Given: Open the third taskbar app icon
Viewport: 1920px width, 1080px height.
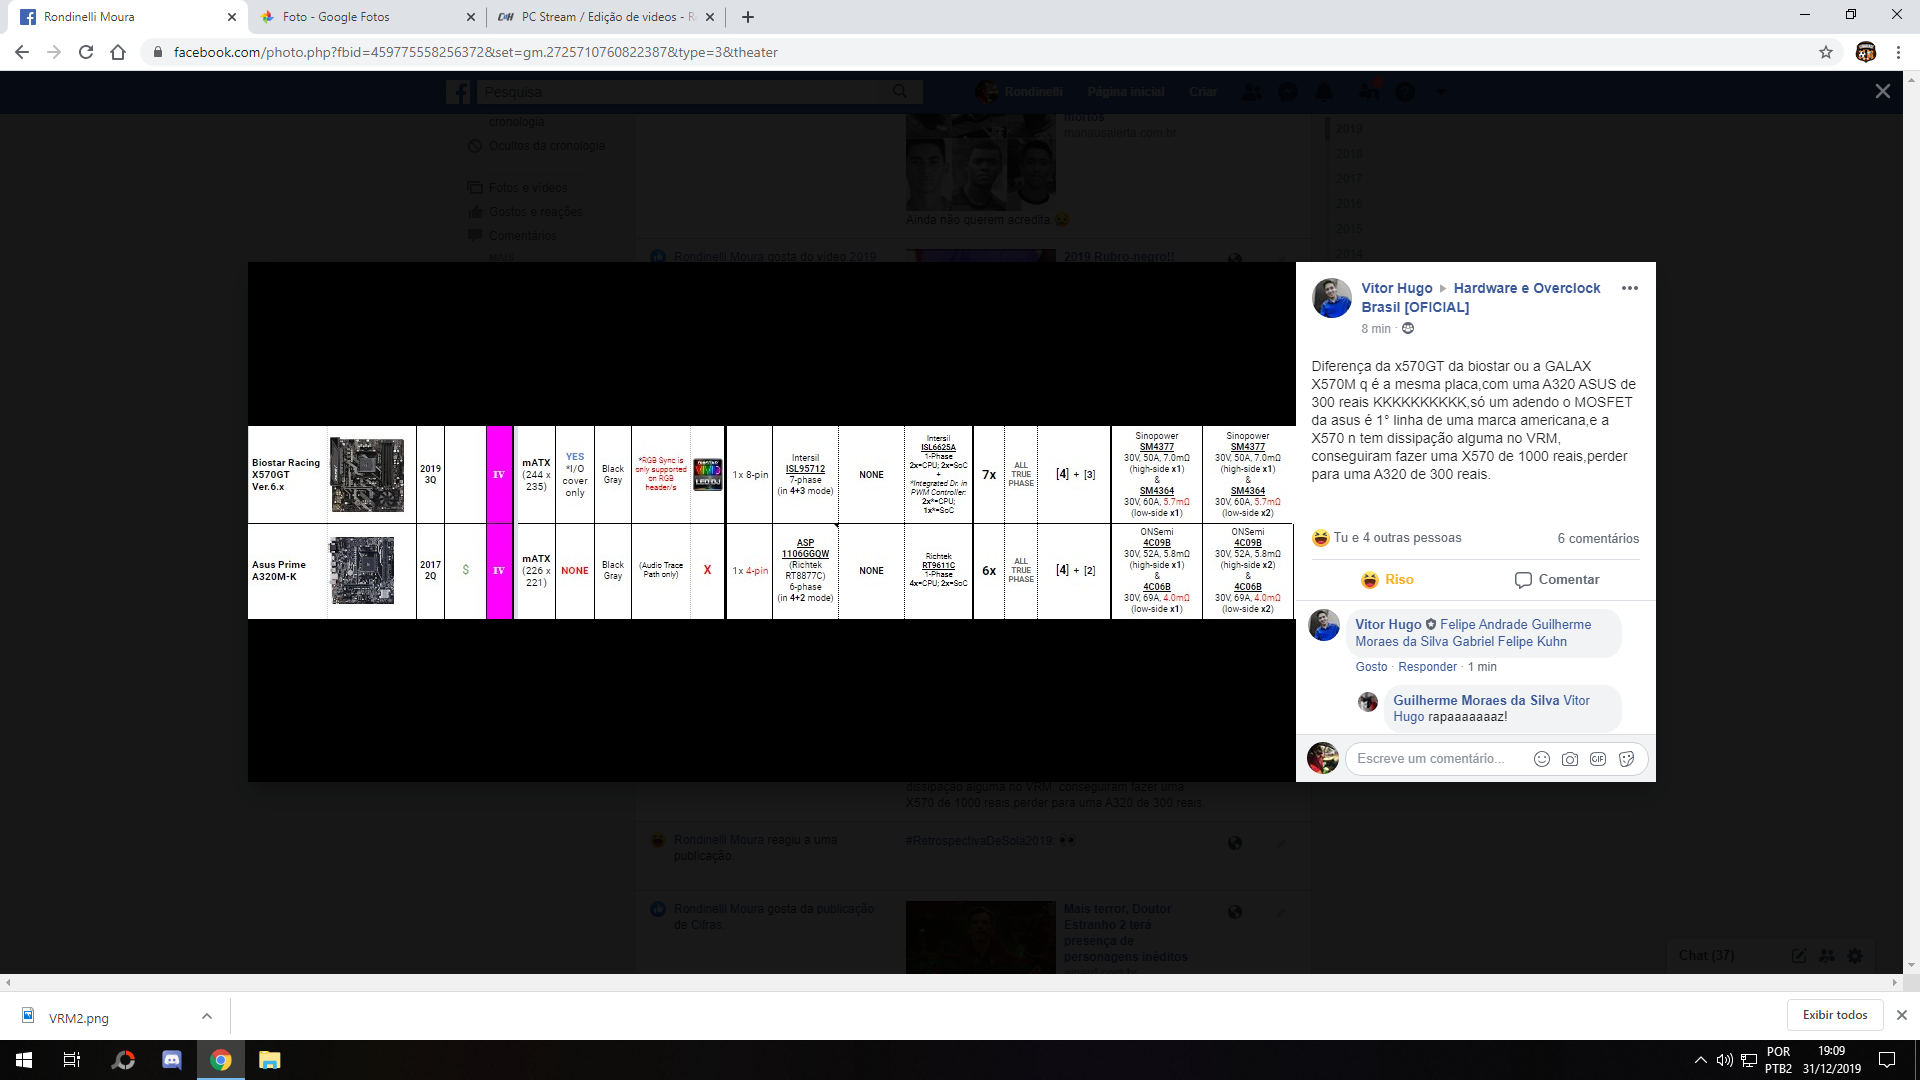Looking at the screenshot, I should (x=123, y=1060).
